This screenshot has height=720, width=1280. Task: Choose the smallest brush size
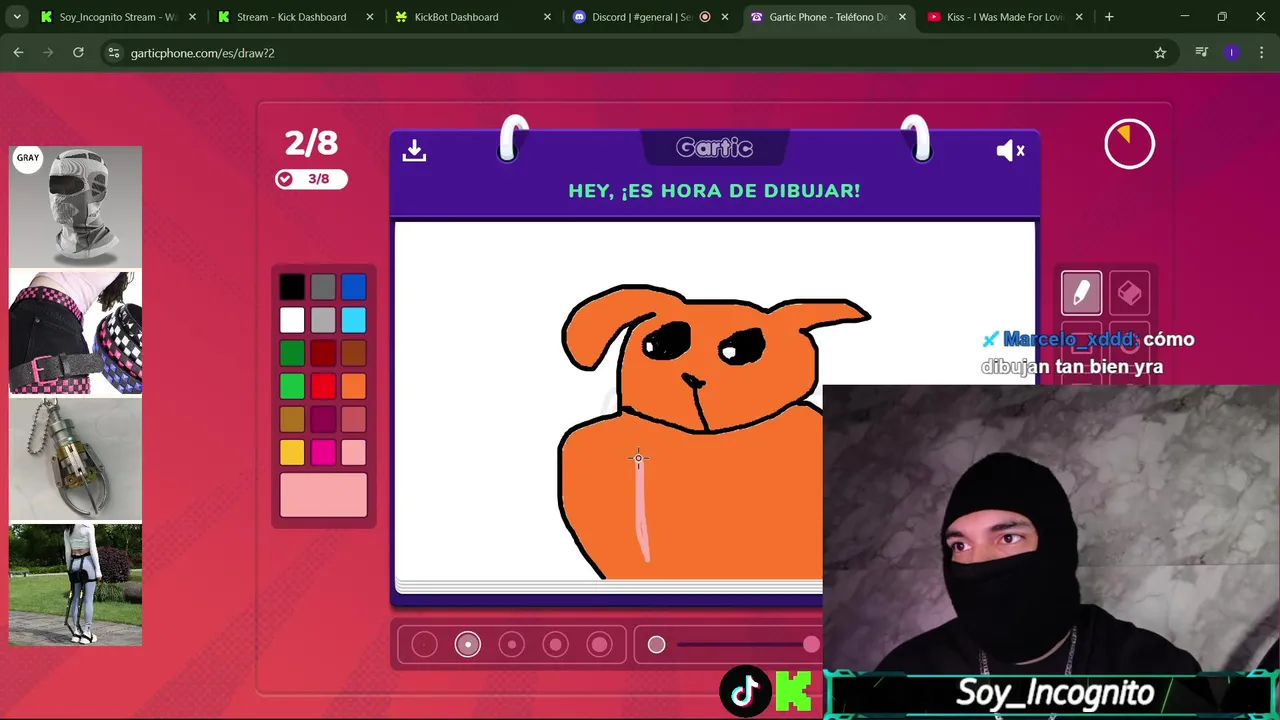point(424,645)
